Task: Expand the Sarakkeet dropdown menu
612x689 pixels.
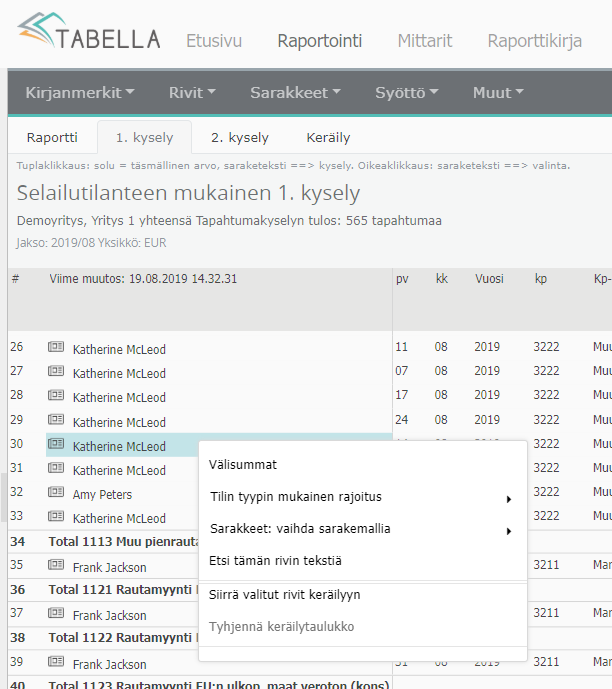Action: (295, 93)
